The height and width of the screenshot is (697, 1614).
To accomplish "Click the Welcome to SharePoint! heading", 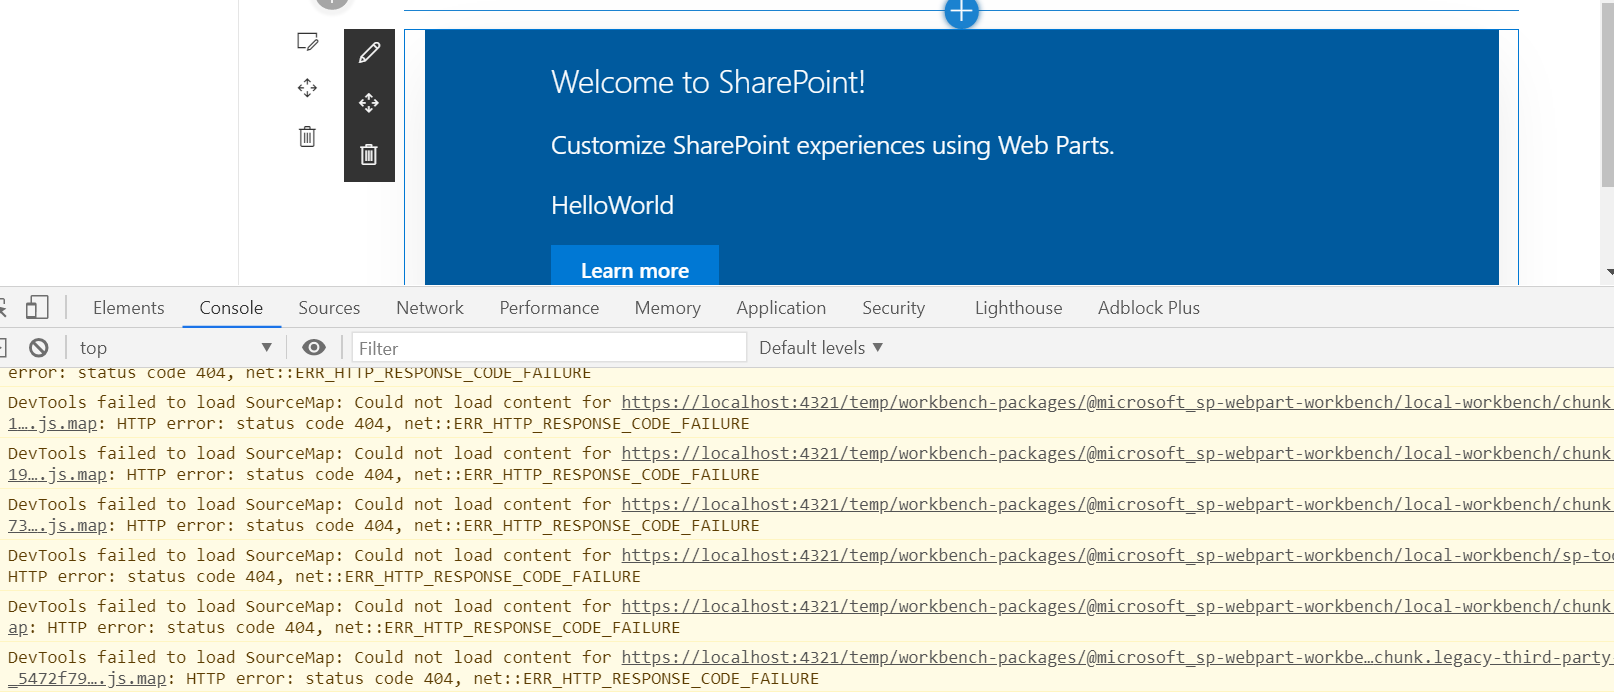I will [x=708, y=82].
